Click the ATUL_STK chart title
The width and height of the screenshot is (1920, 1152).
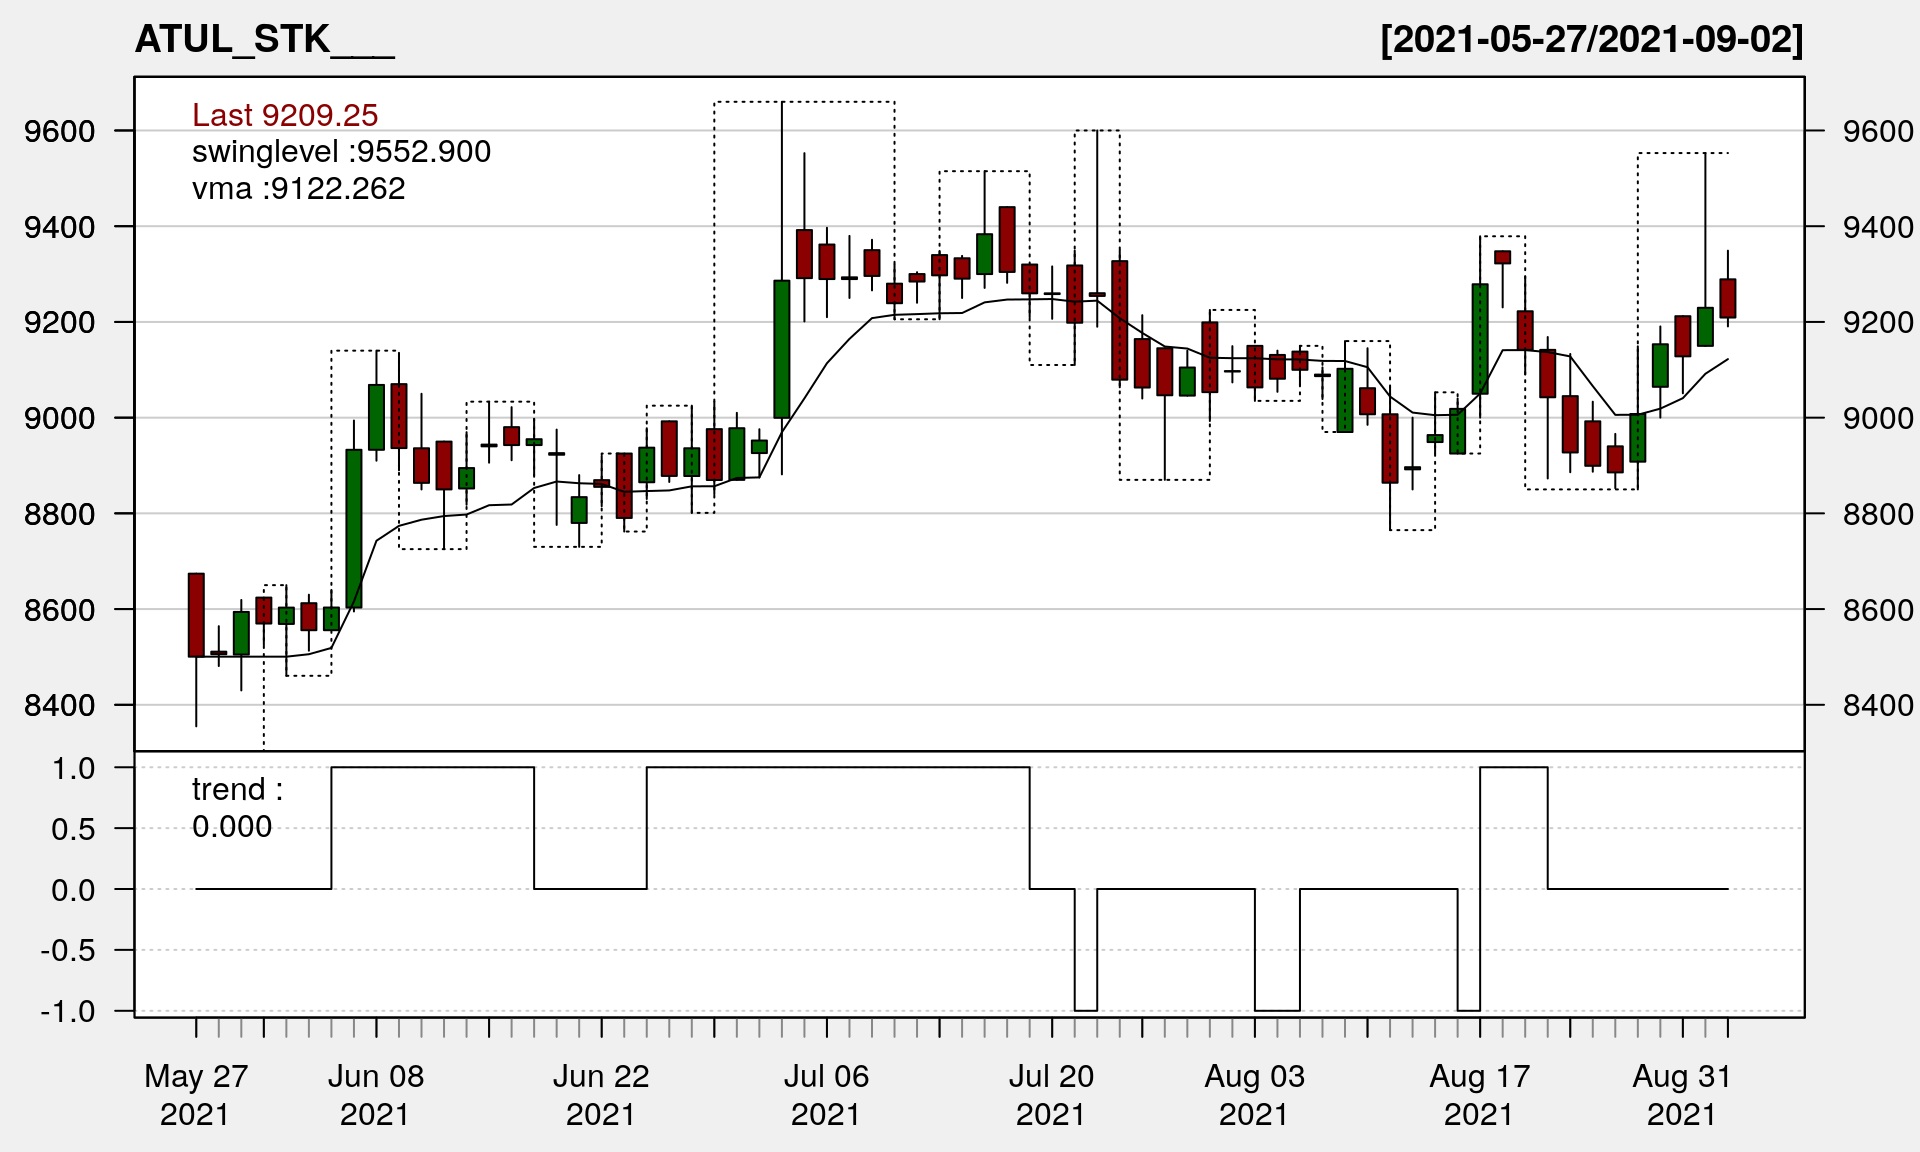[x=264, y=40]
